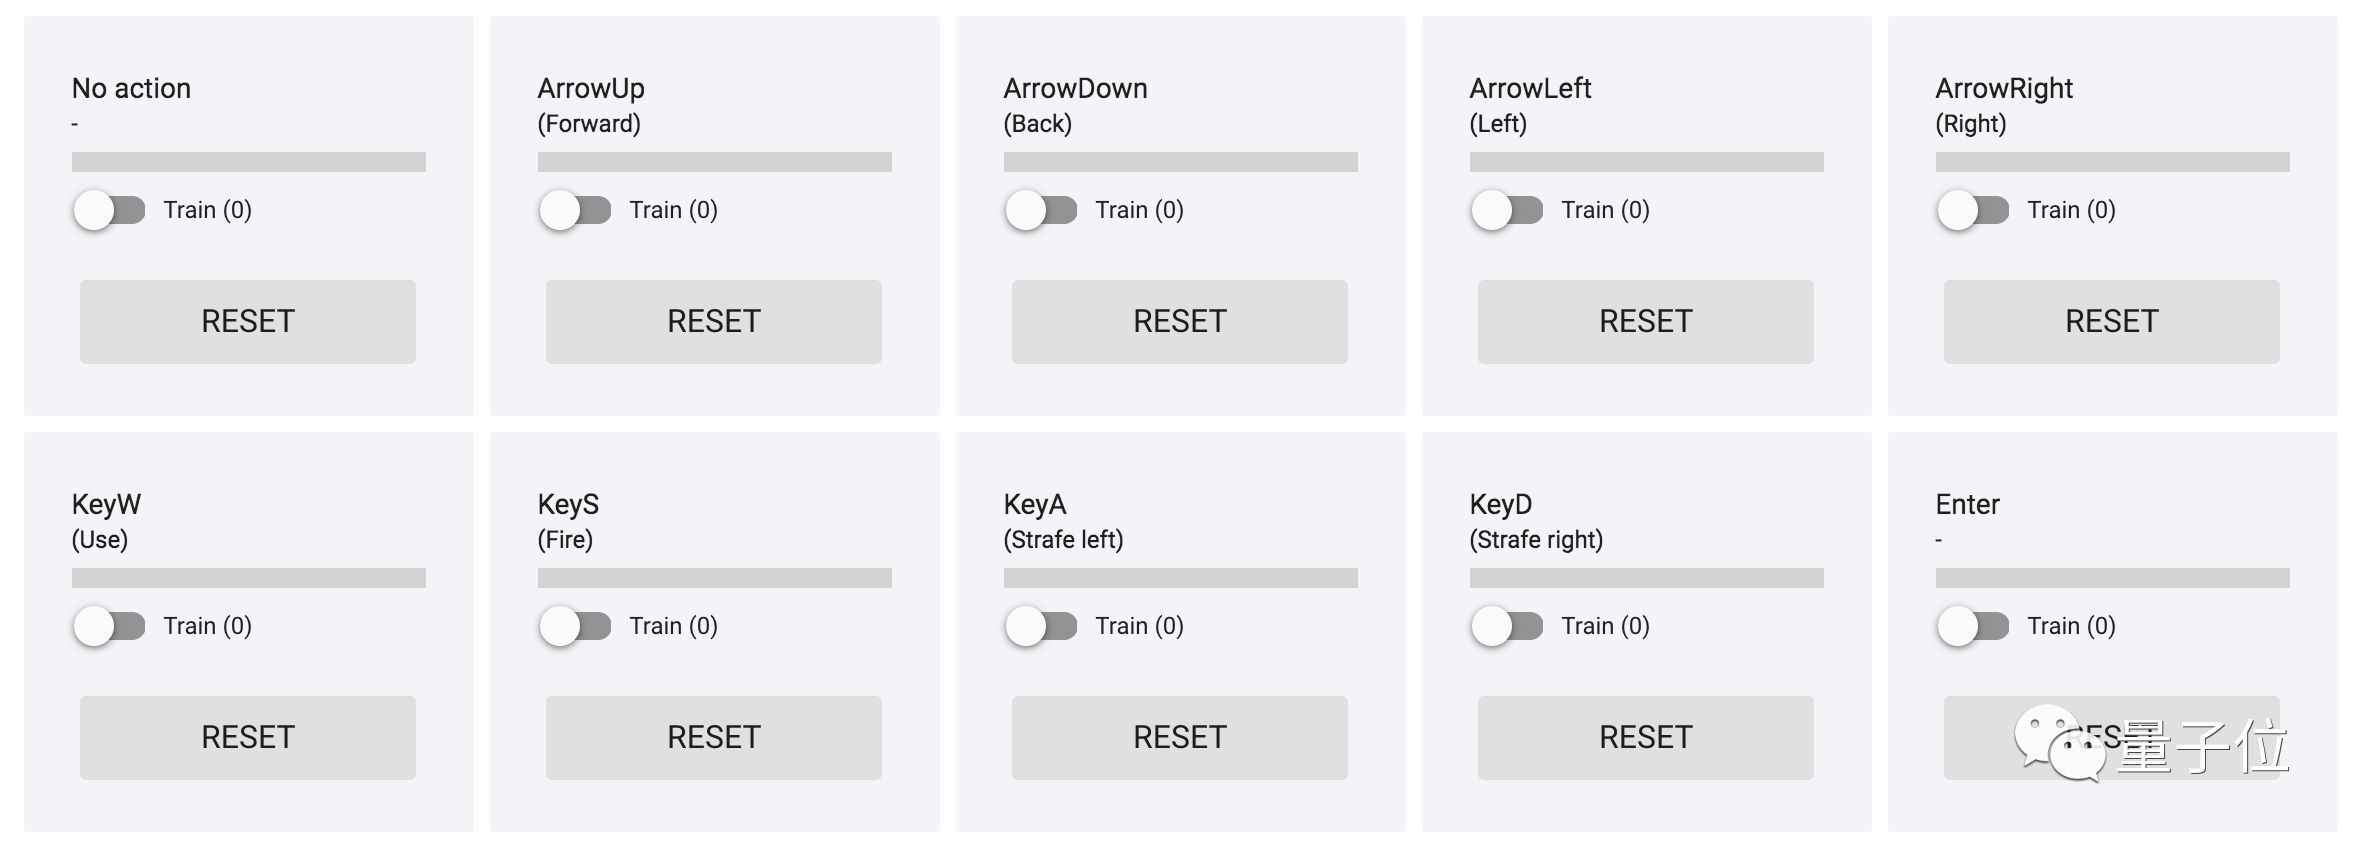Click RESET under KeyW (Use)
The image size is (2370, 852).
(x=248, y=738)
